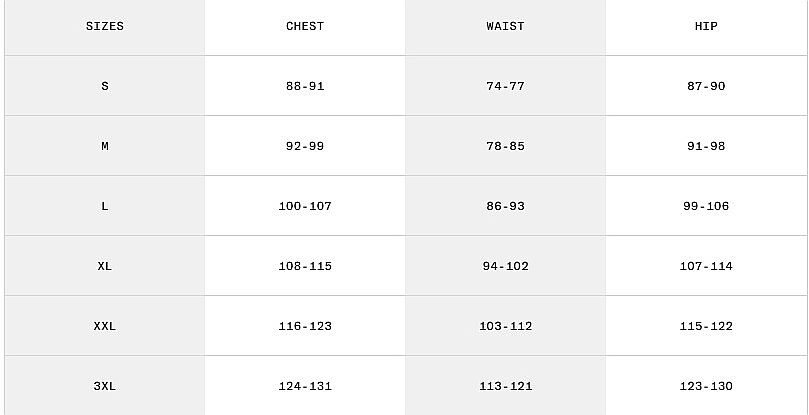
Task: Click the 88-91 chest measurement cell
Action: click(305, 86)
